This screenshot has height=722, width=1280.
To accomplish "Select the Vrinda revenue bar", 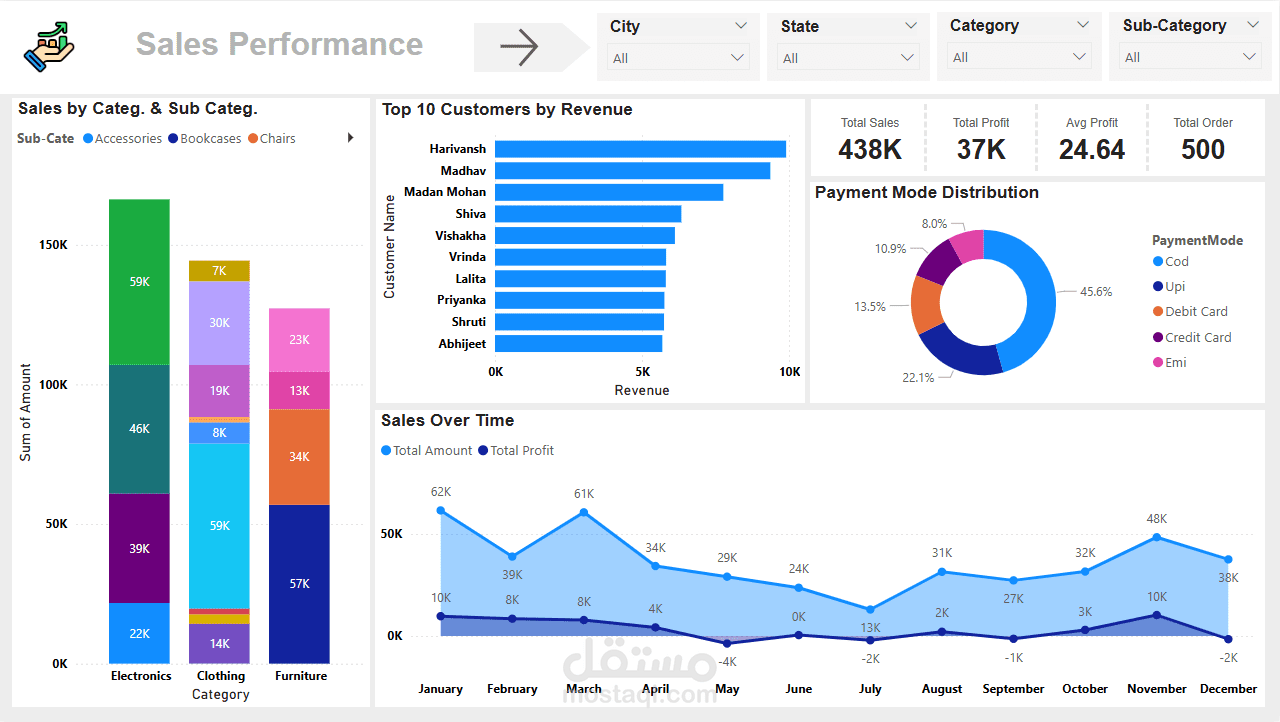I will click(580, 257).
